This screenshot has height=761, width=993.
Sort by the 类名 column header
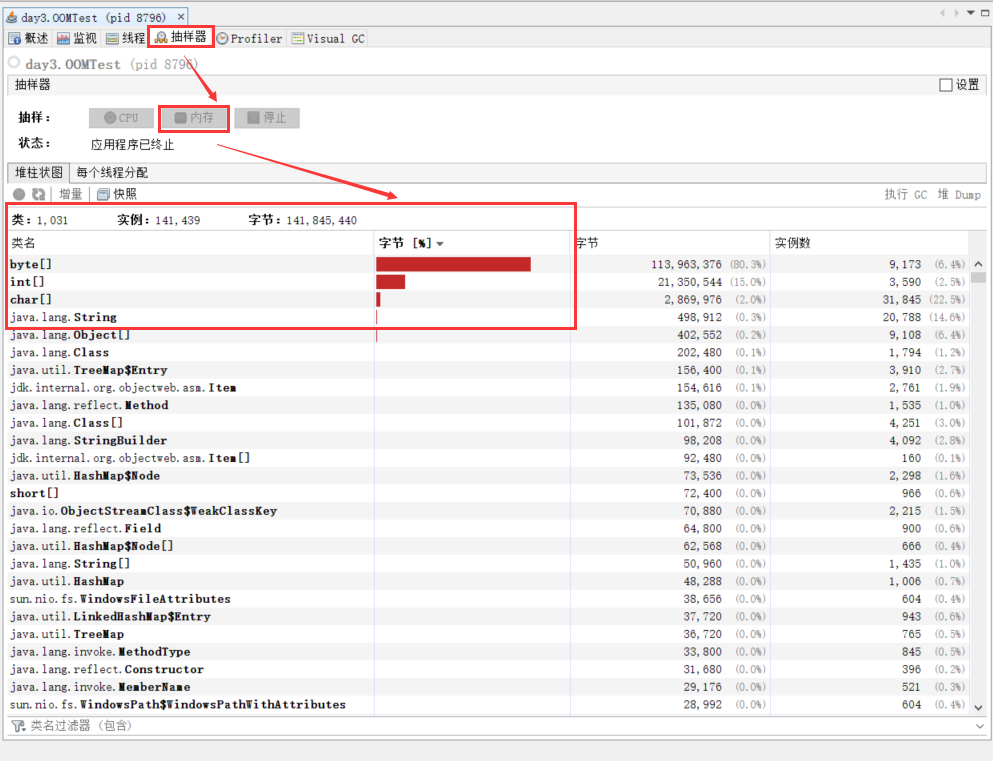pos(191,243)
